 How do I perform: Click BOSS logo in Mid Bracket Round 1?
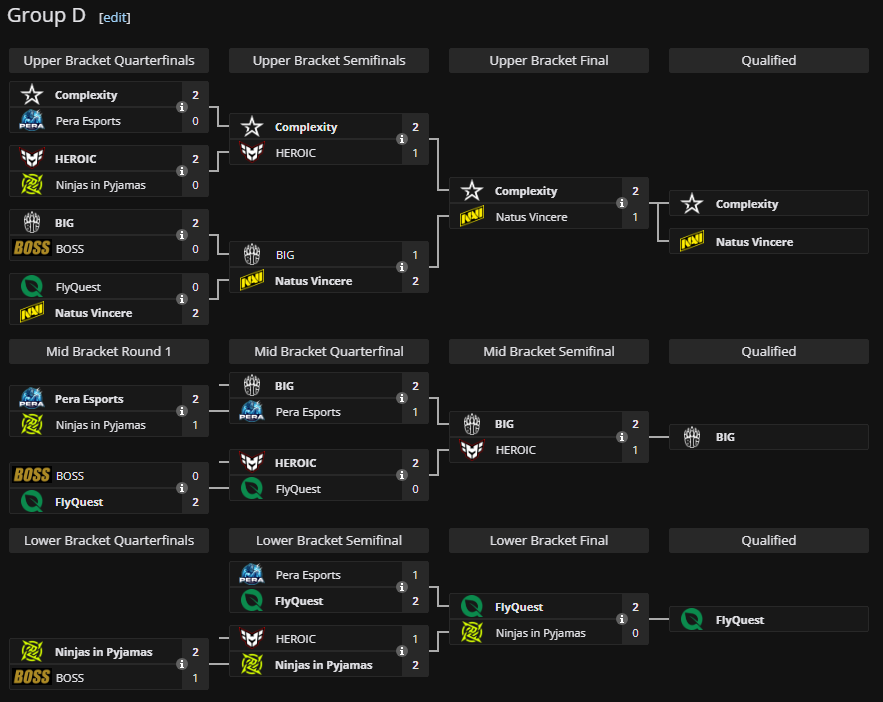(32, 476)
